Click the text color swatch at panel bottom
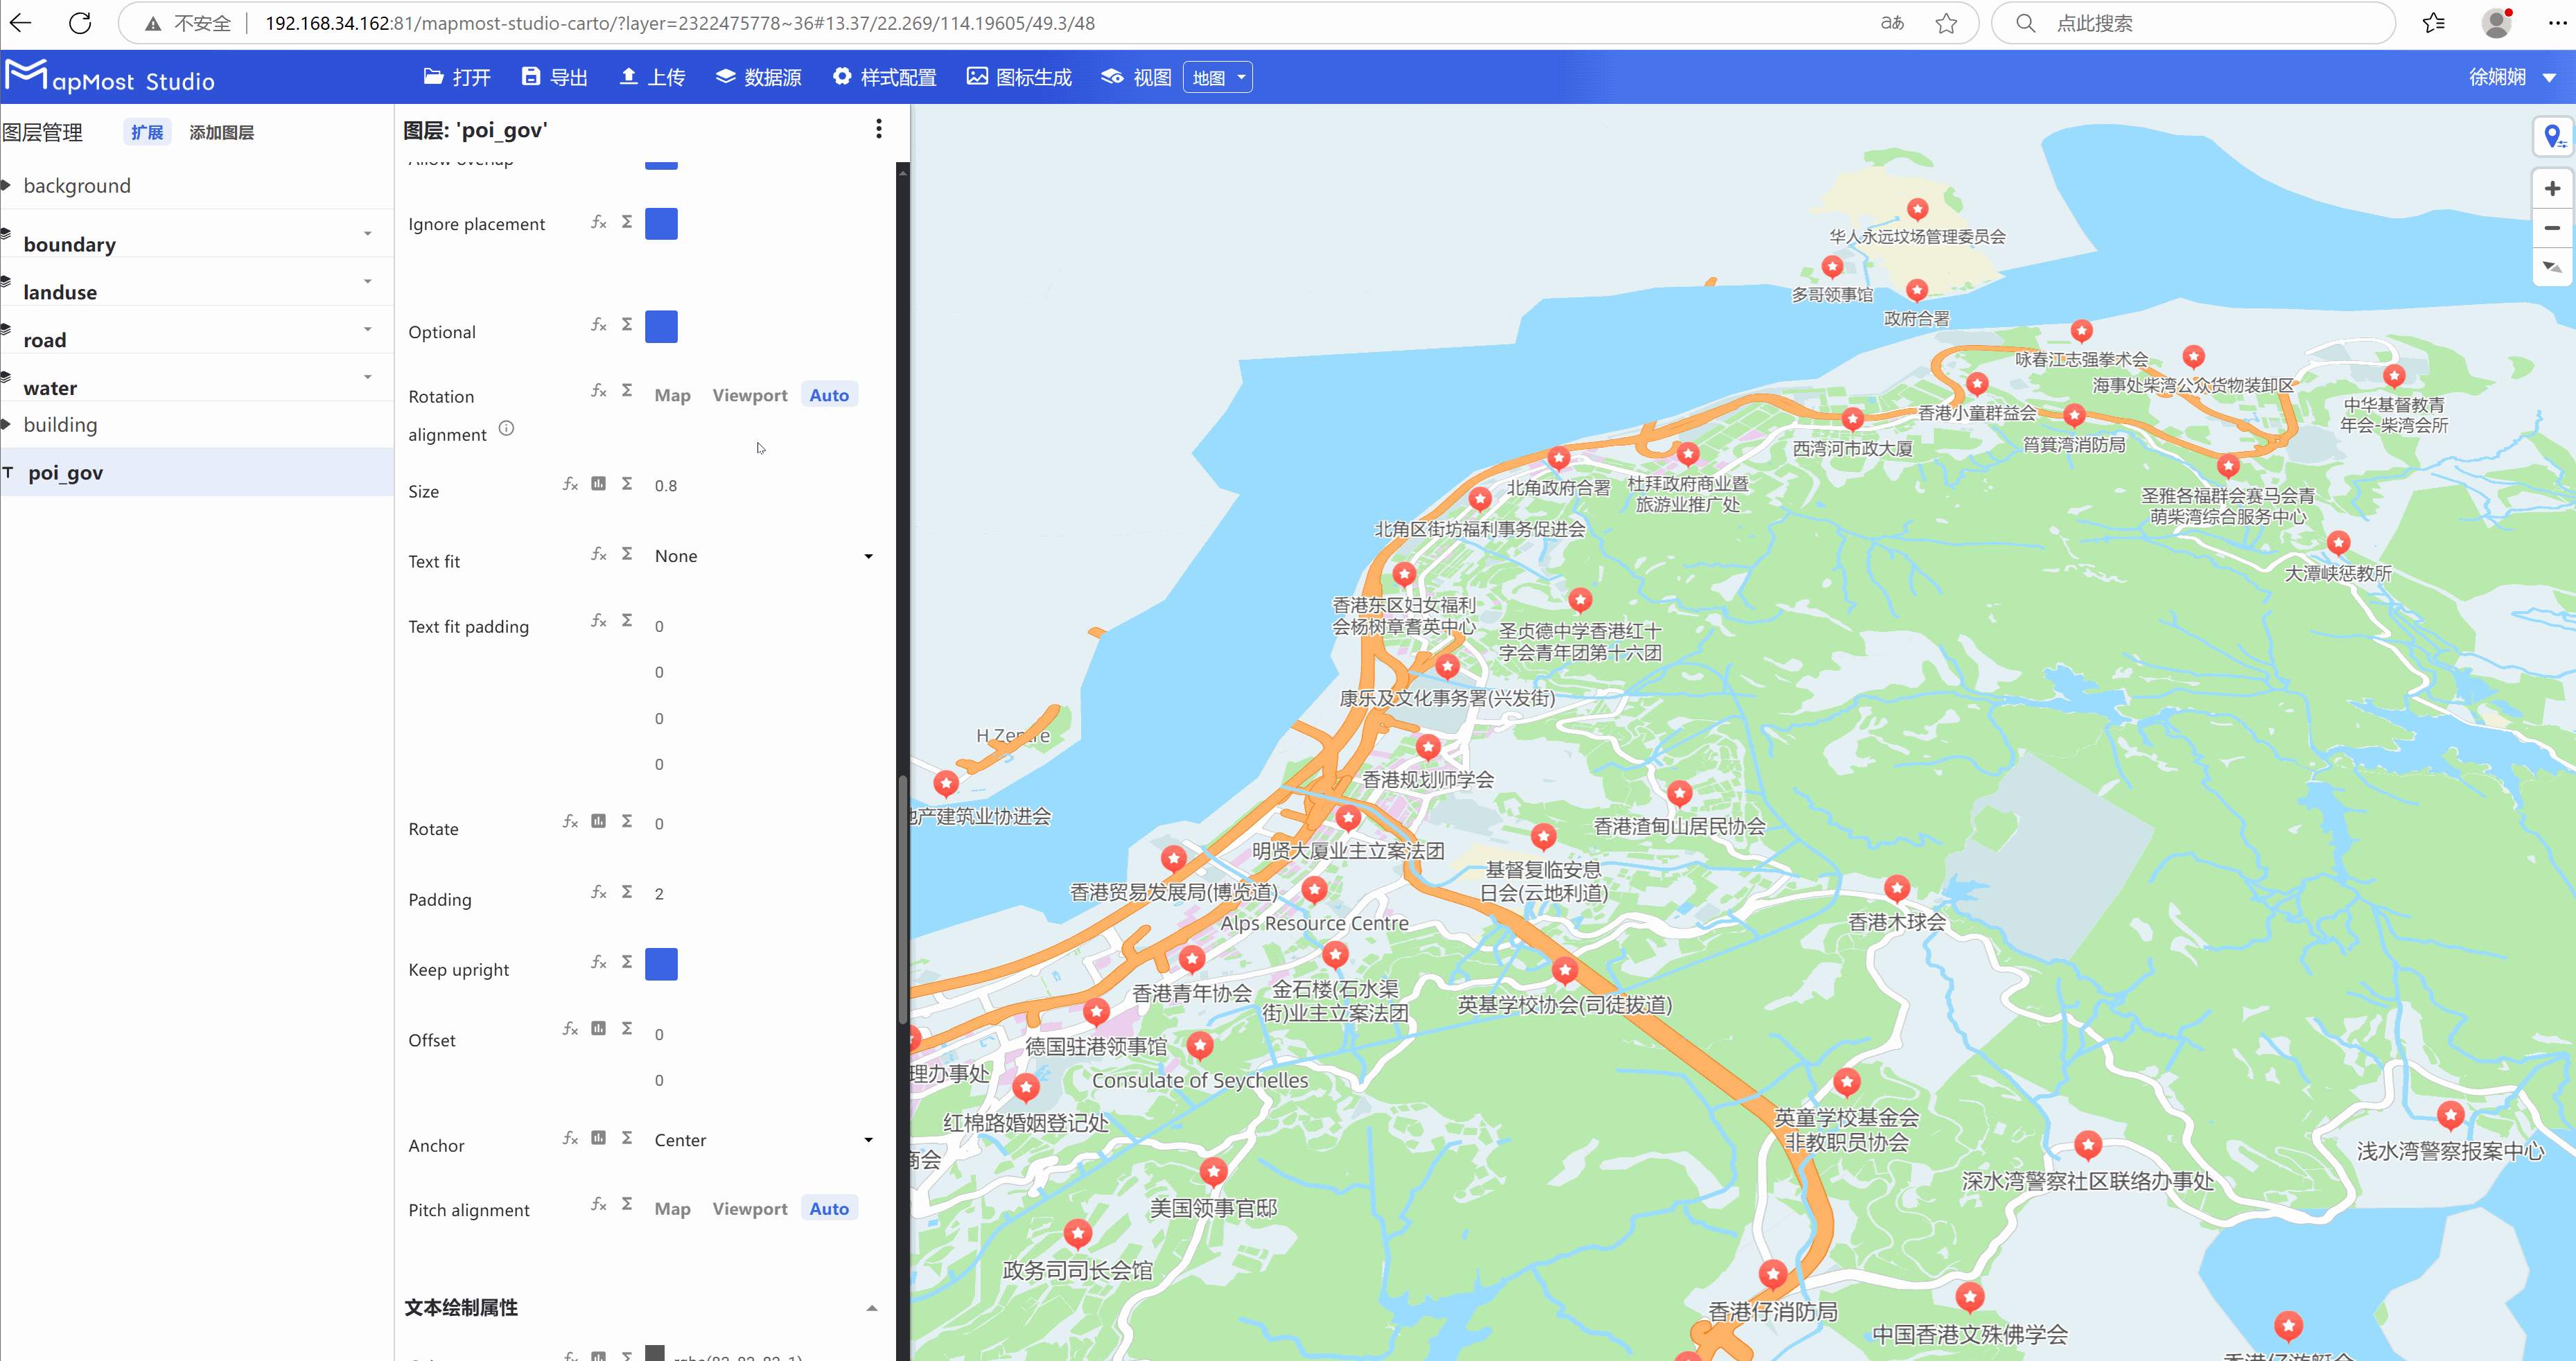Viewport: 2576px width, 1361px height. (655, 1353)
